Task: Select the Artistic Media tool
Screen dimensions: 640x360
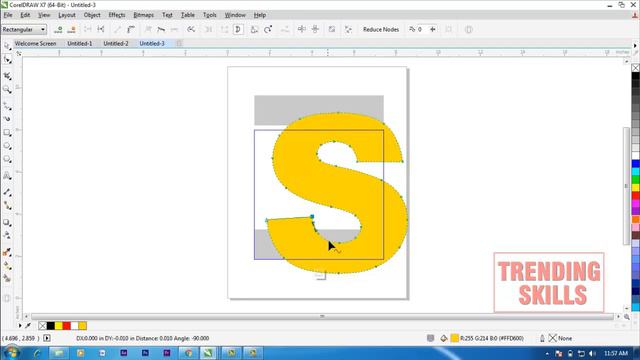Action: pyautogui.click(x=7, y=119)
